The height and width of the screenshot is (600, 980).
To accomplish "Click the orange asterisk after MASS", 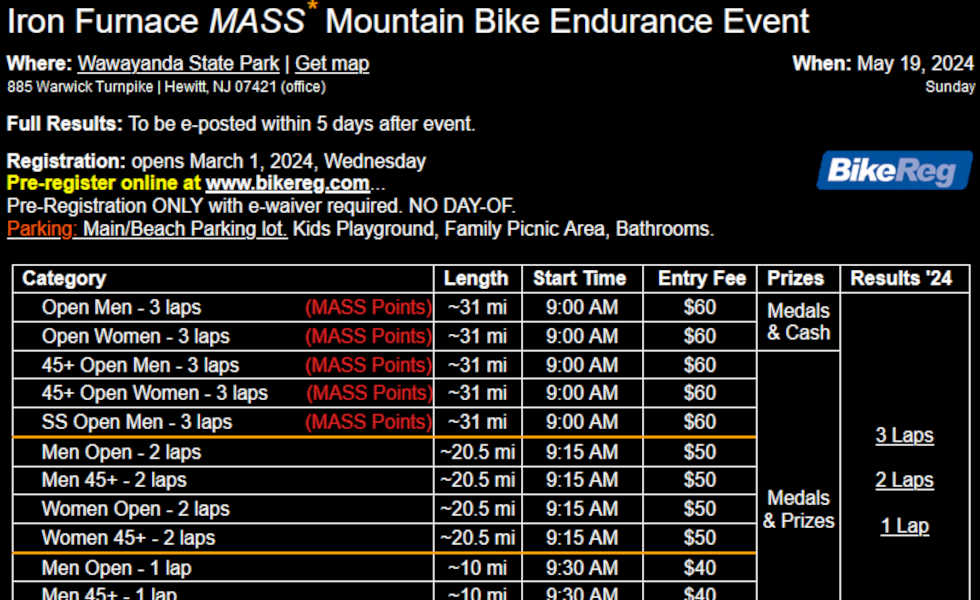I will [x=312, y=6].
